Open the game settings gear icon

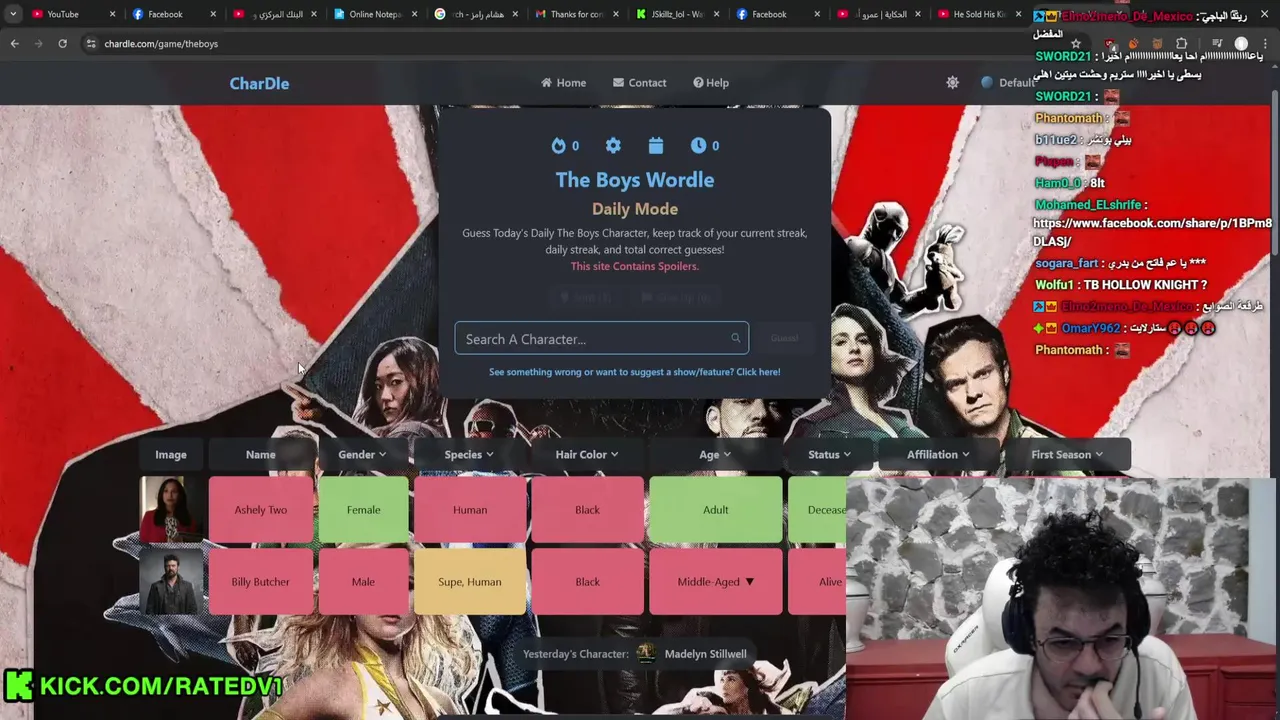point(613,146)
